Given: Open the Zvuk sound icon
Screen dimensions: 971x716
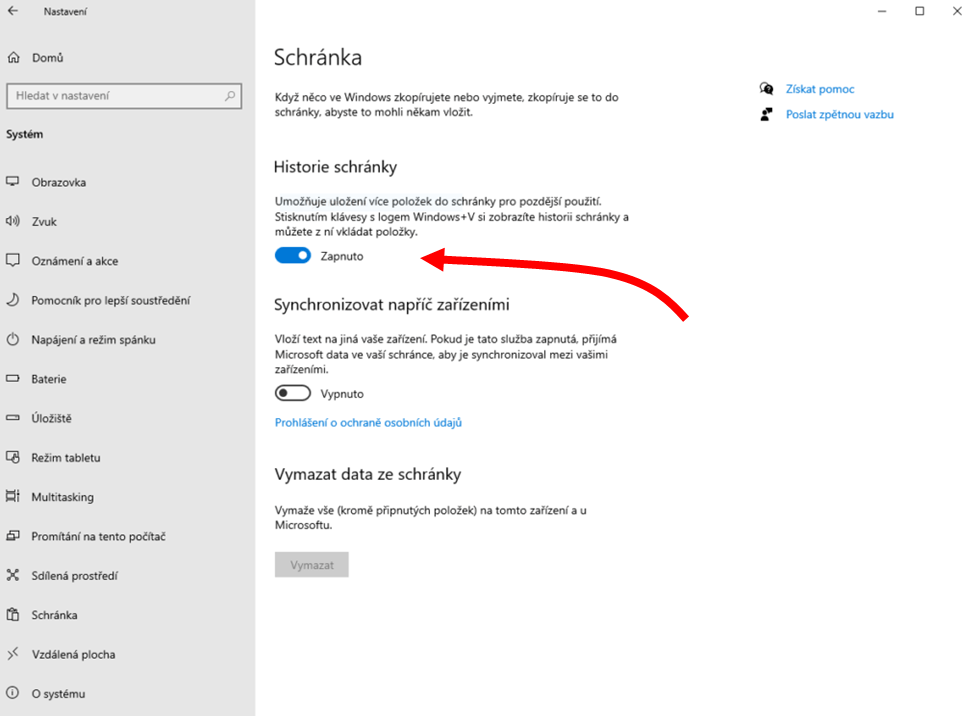Looking at the screenshot, I should pyautogui.click(x=13, y=221).
